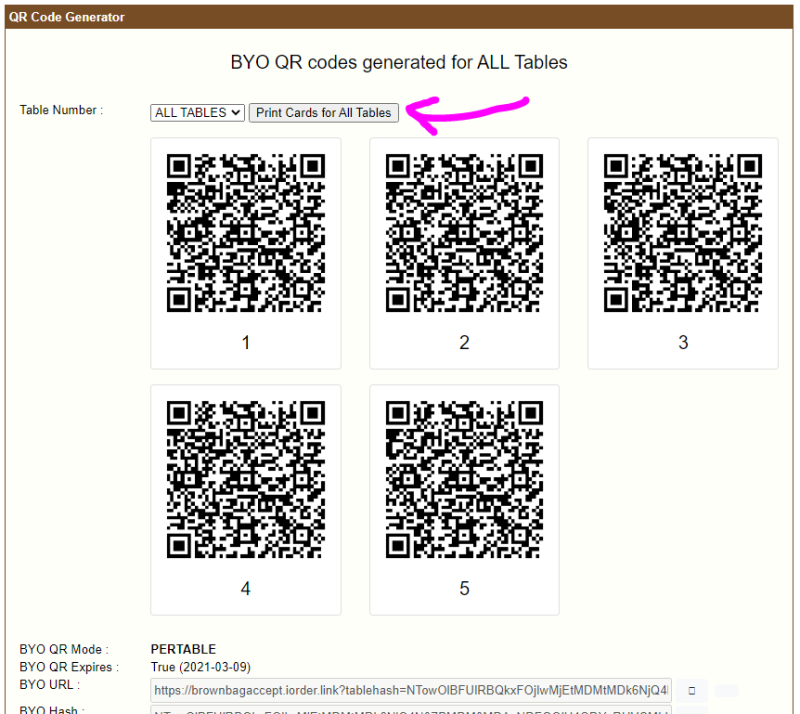Select the QR code for table 2
This screenshot has width=800, height=714.
[464, 234]
